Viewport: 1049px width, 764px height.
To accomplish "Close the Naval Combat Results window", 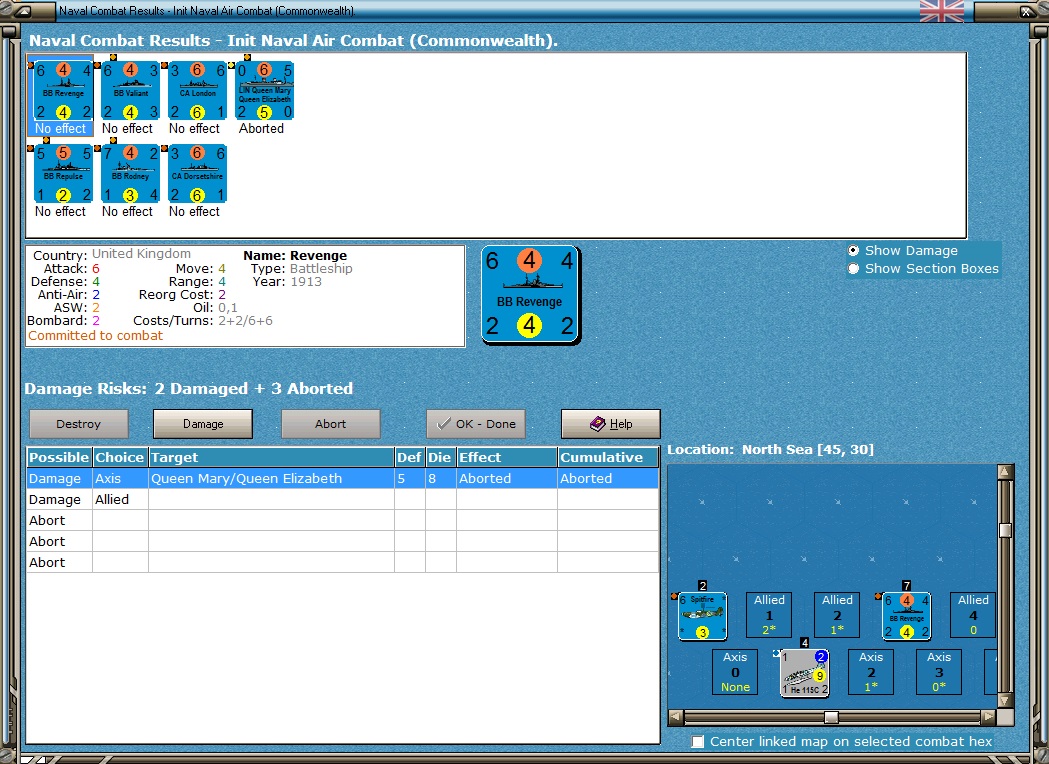I will (x=1026, y=11).
